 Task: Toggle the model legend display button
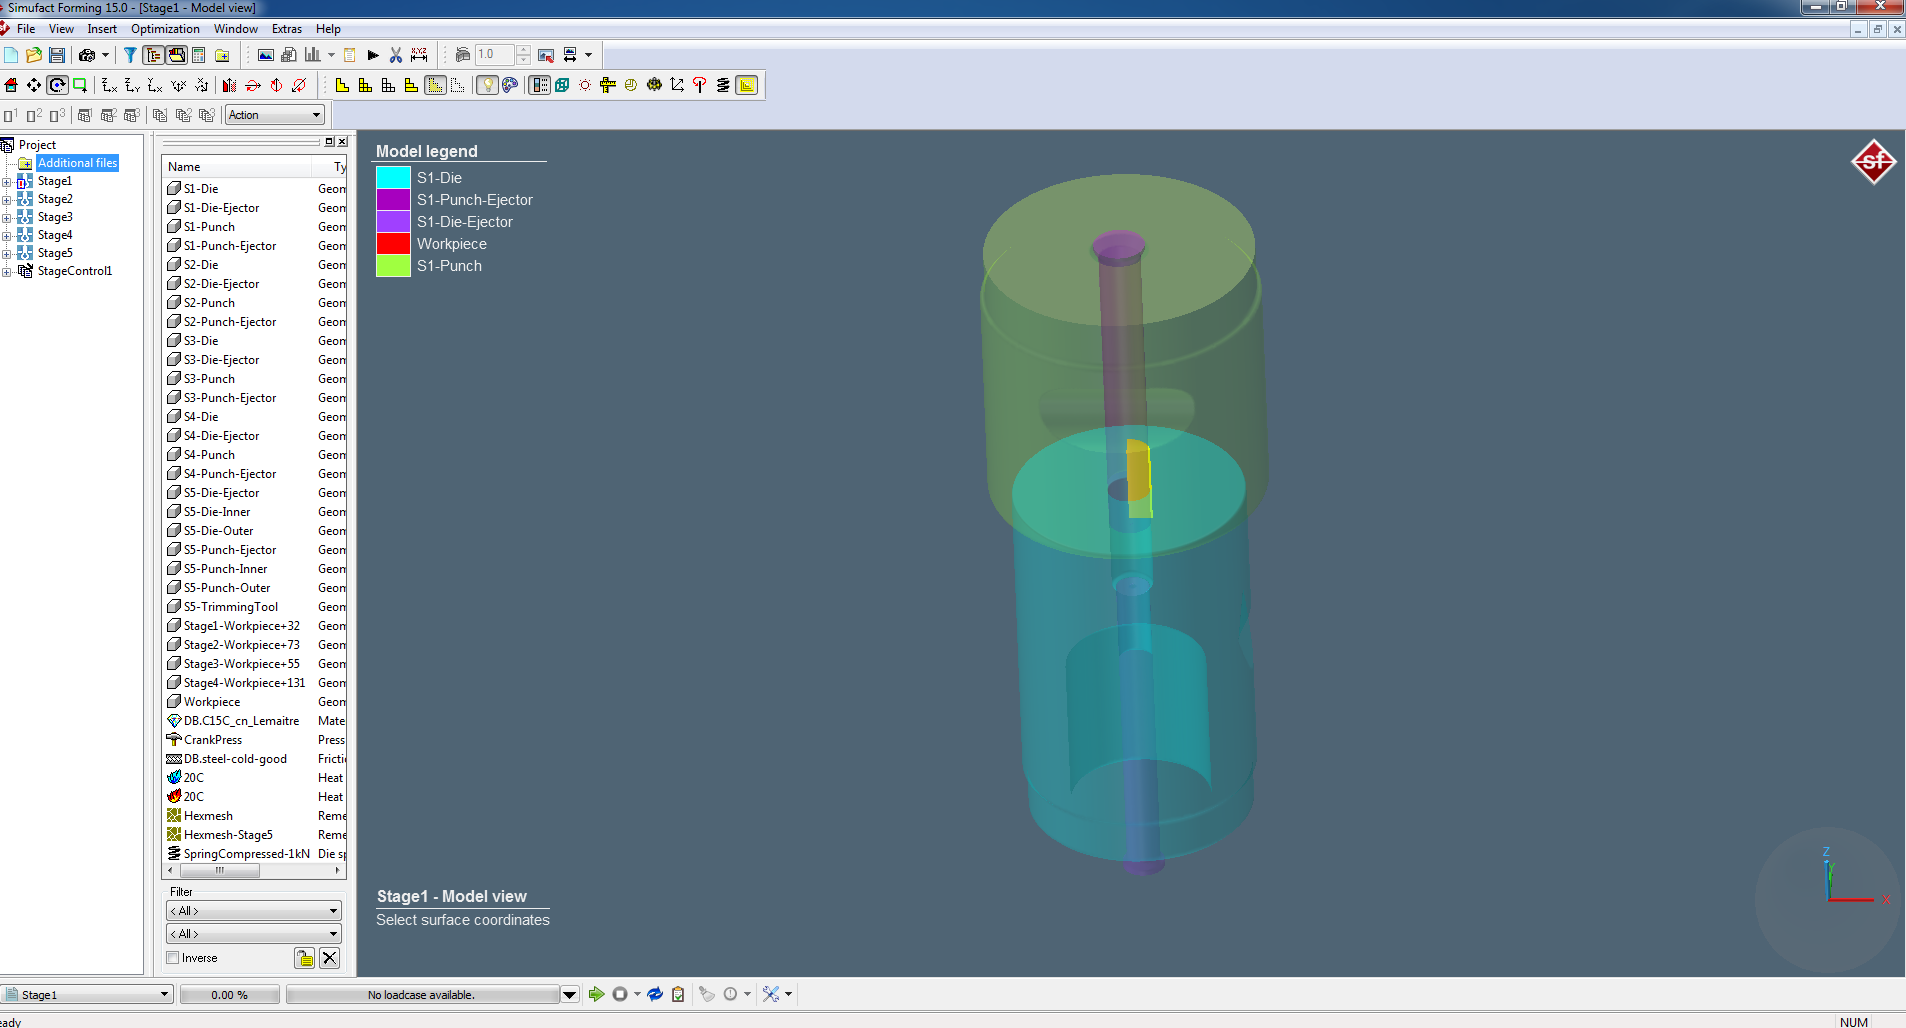click(539, 85)
